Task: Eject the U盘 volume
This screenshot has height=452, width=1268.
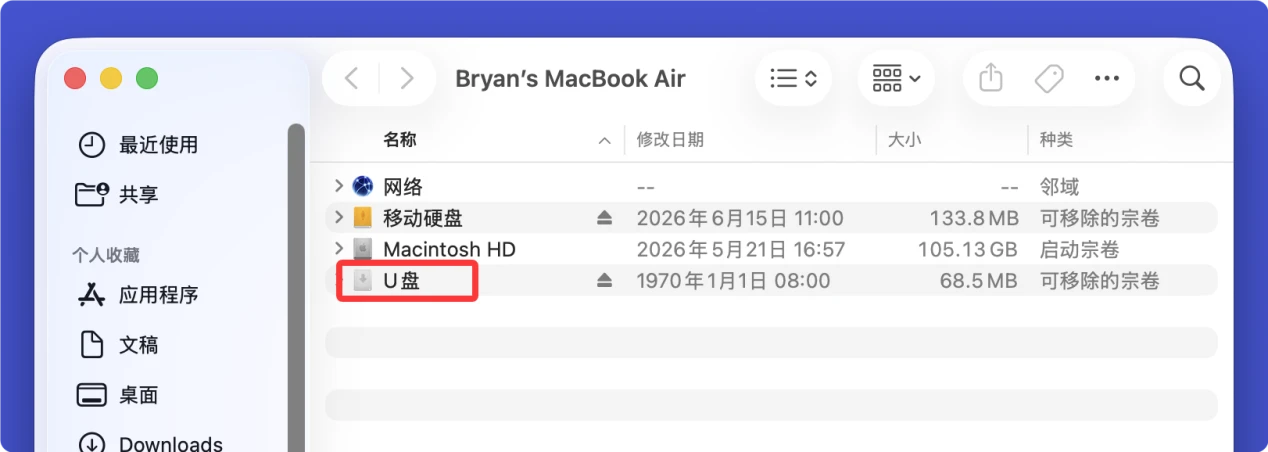Action: (604, 281)
